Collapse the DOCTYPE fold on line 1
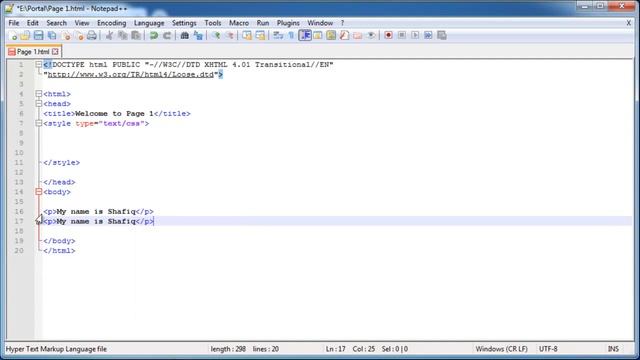The image size is (640, 360). (38, 64)
